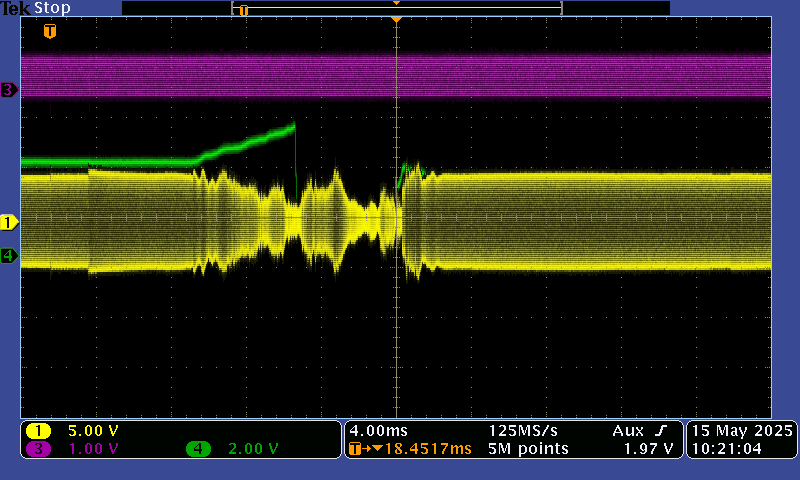This screenshot has height=480, width=800.
Task: Toggle the channel 3 badge showing 1.00 V
Action: tap(39, 449)
